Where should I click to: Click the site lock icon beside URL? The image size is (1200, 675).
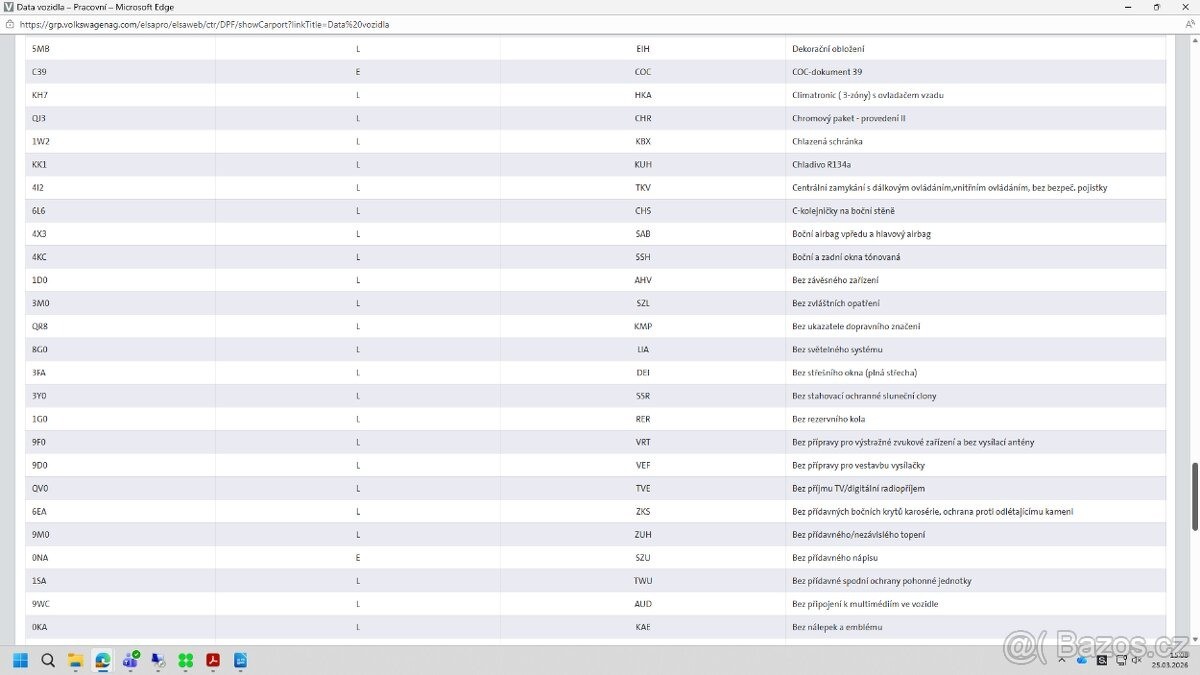[x=9, y=24]
